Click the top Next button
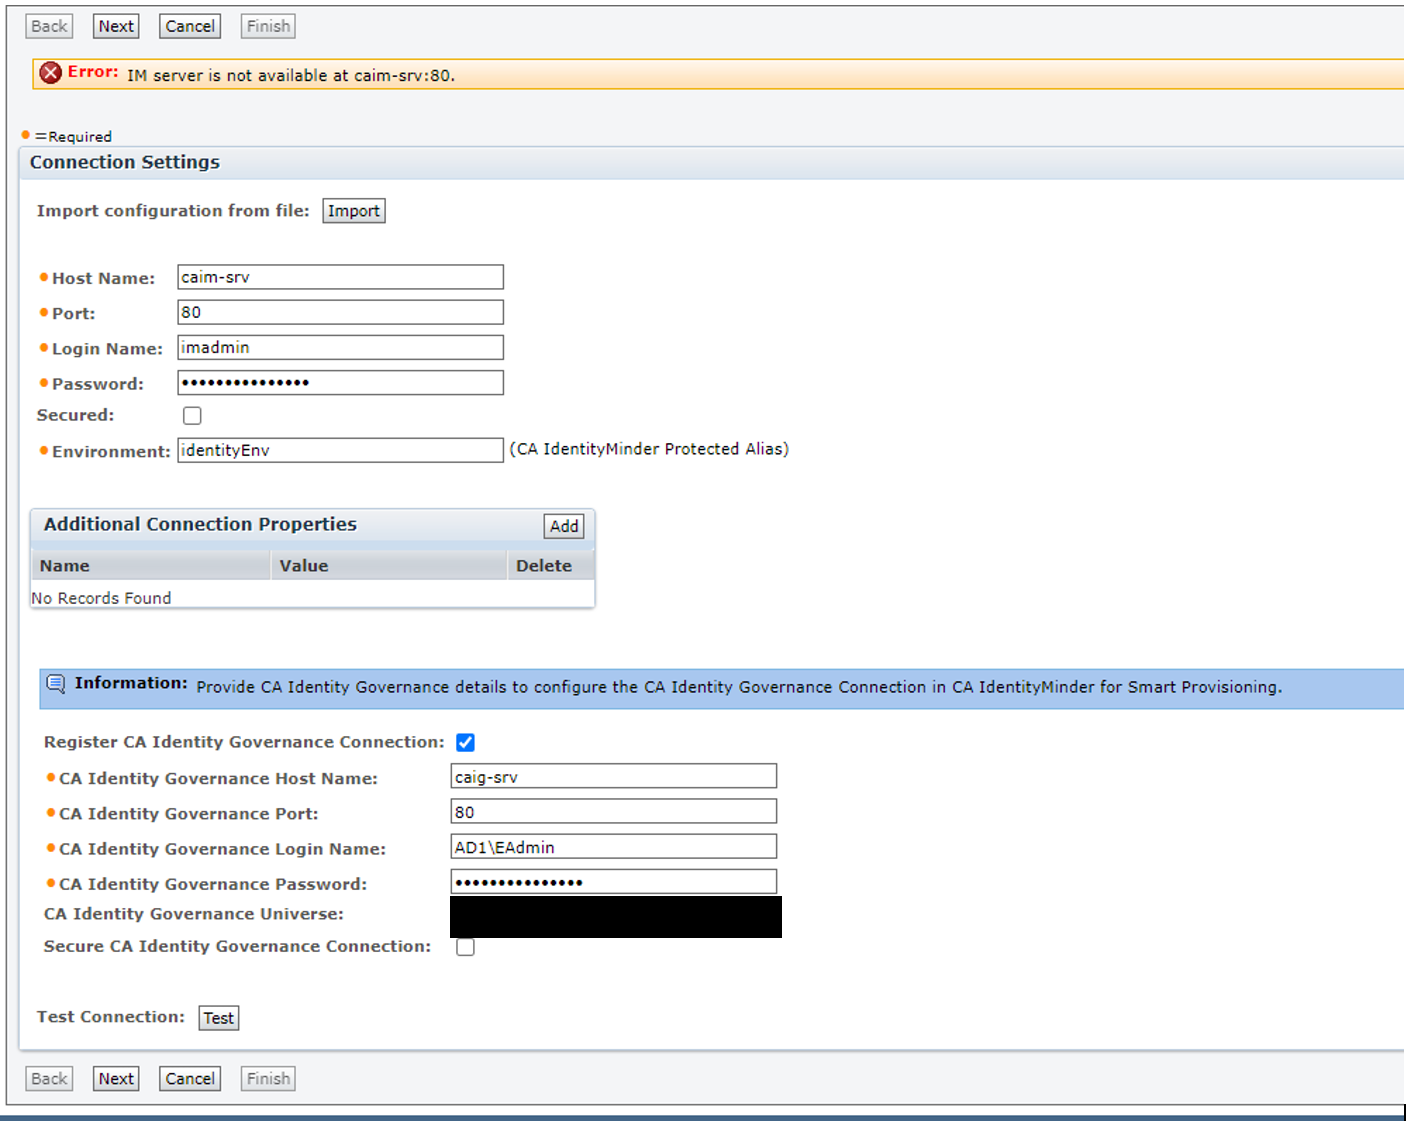1414x1121 pixels. [116, 26]
